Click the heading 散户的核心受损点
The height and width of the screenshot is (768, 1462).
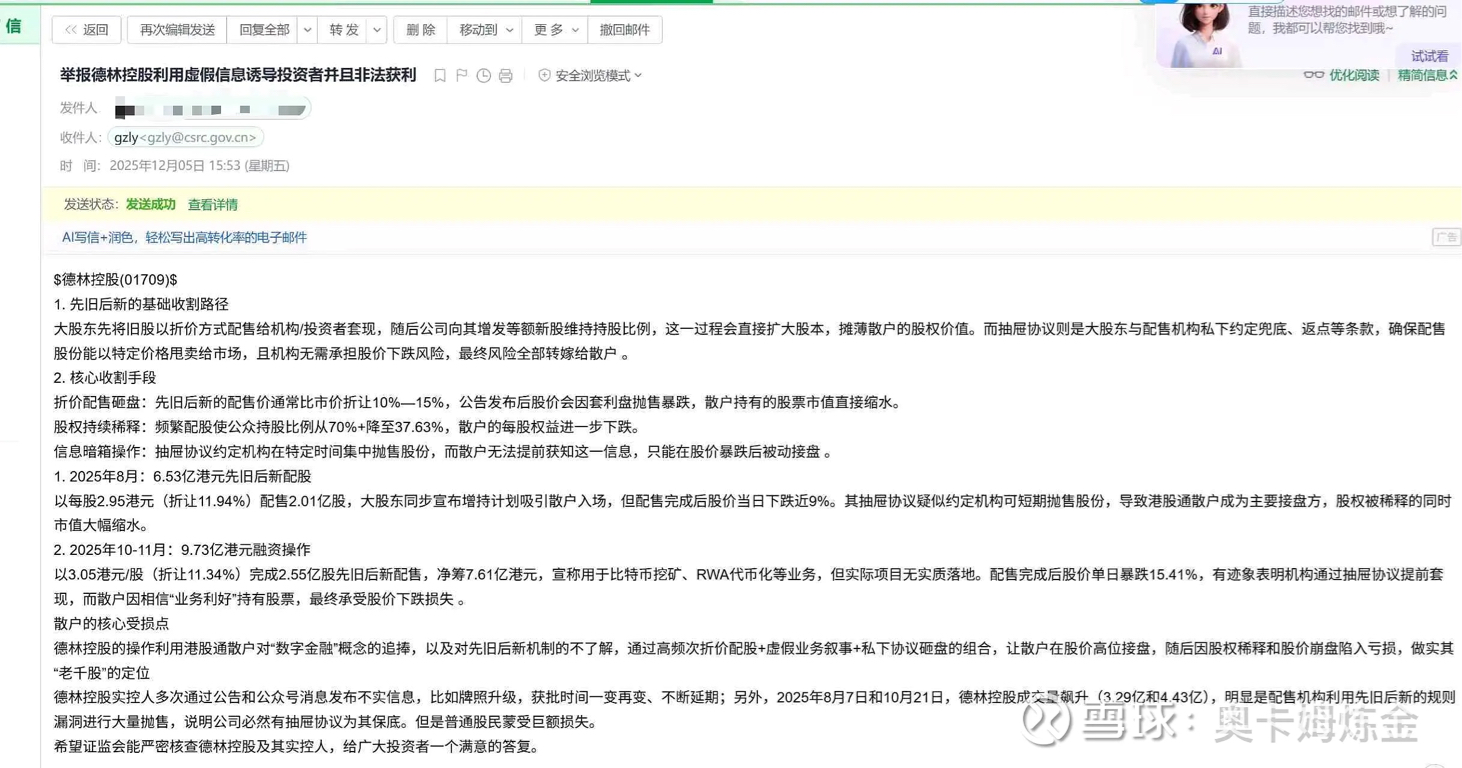pos(111,623)
